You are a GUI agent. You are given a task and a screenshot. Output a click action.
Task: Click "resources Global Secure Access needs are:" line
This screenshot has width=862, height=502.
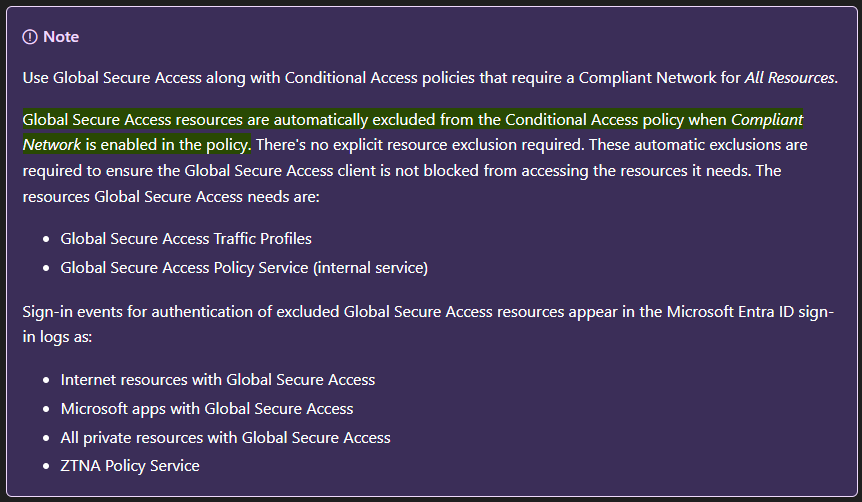pos(170,197)
